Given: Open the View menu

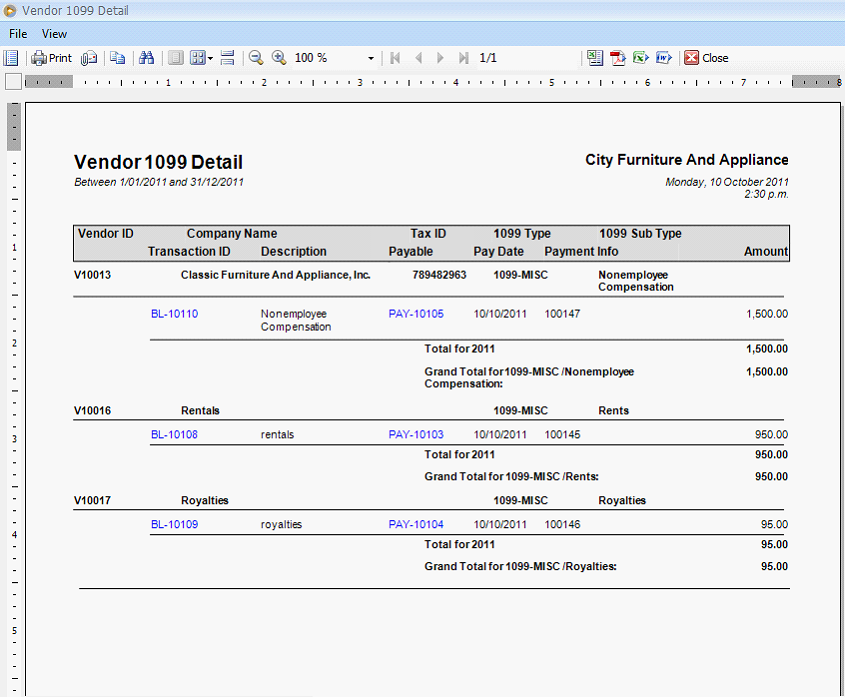Looking at the screenshot, I should pyautogui.click(x=54, y=34).
